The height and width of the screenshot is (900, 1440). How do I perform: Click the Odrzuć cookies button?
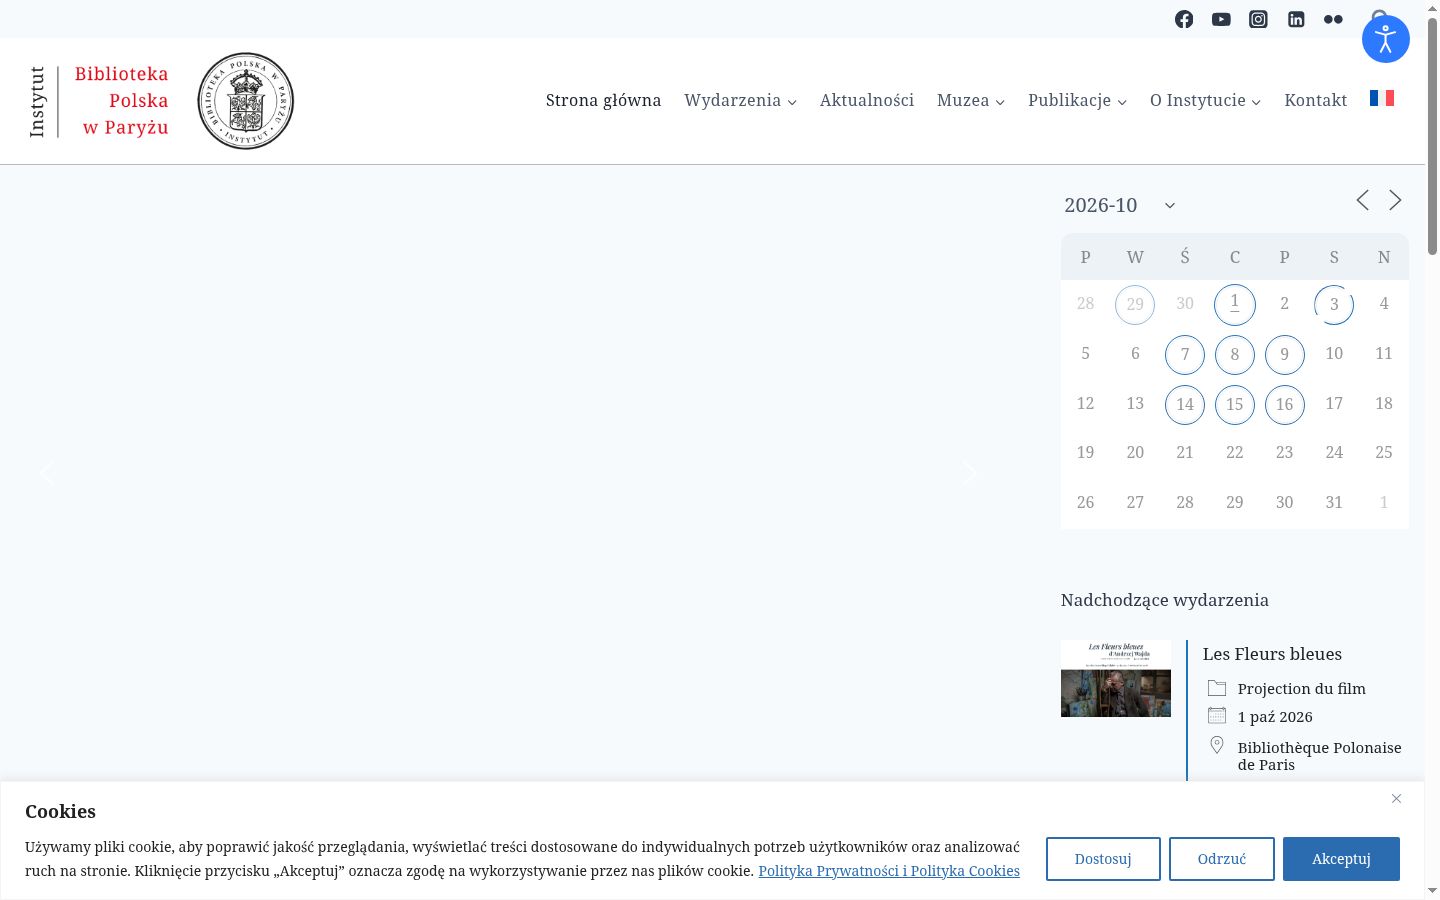1222,859
